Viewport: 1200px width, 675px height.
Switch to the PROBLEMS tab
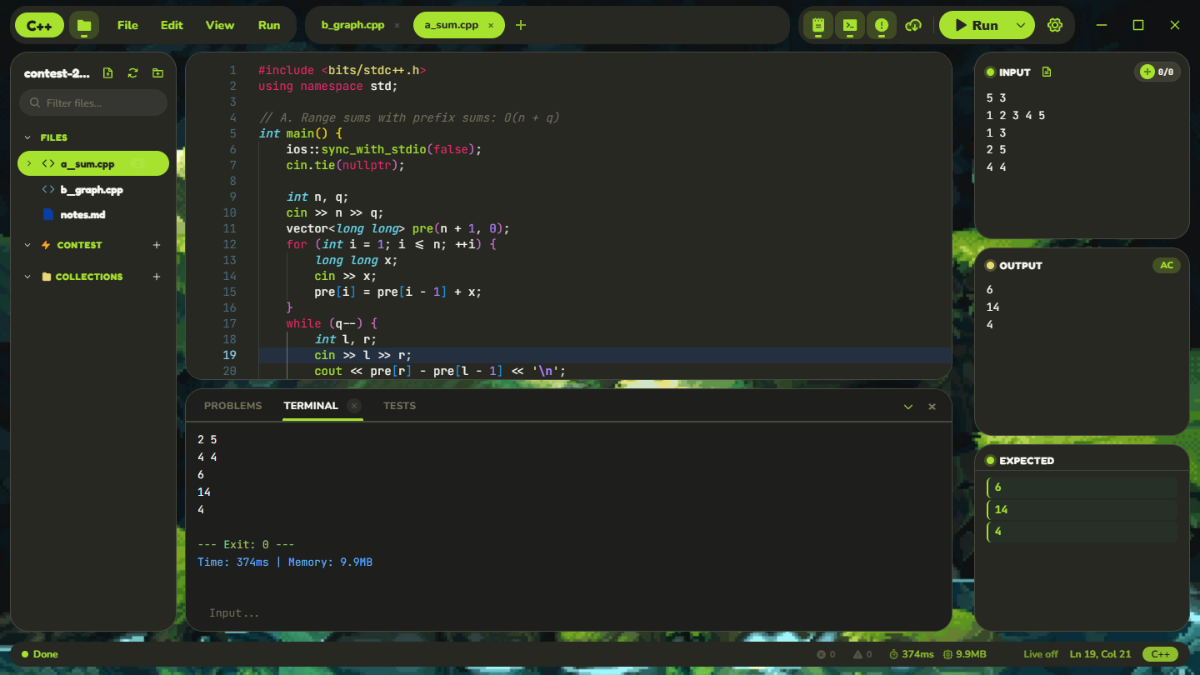click(233, 406)
